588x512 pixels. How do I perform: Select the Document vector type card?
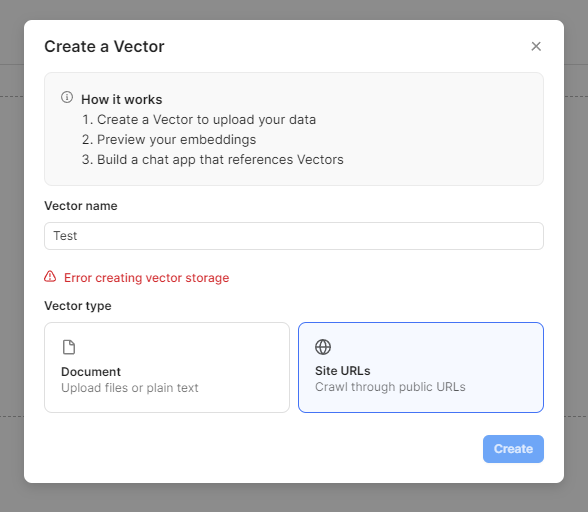coord(167,368)
